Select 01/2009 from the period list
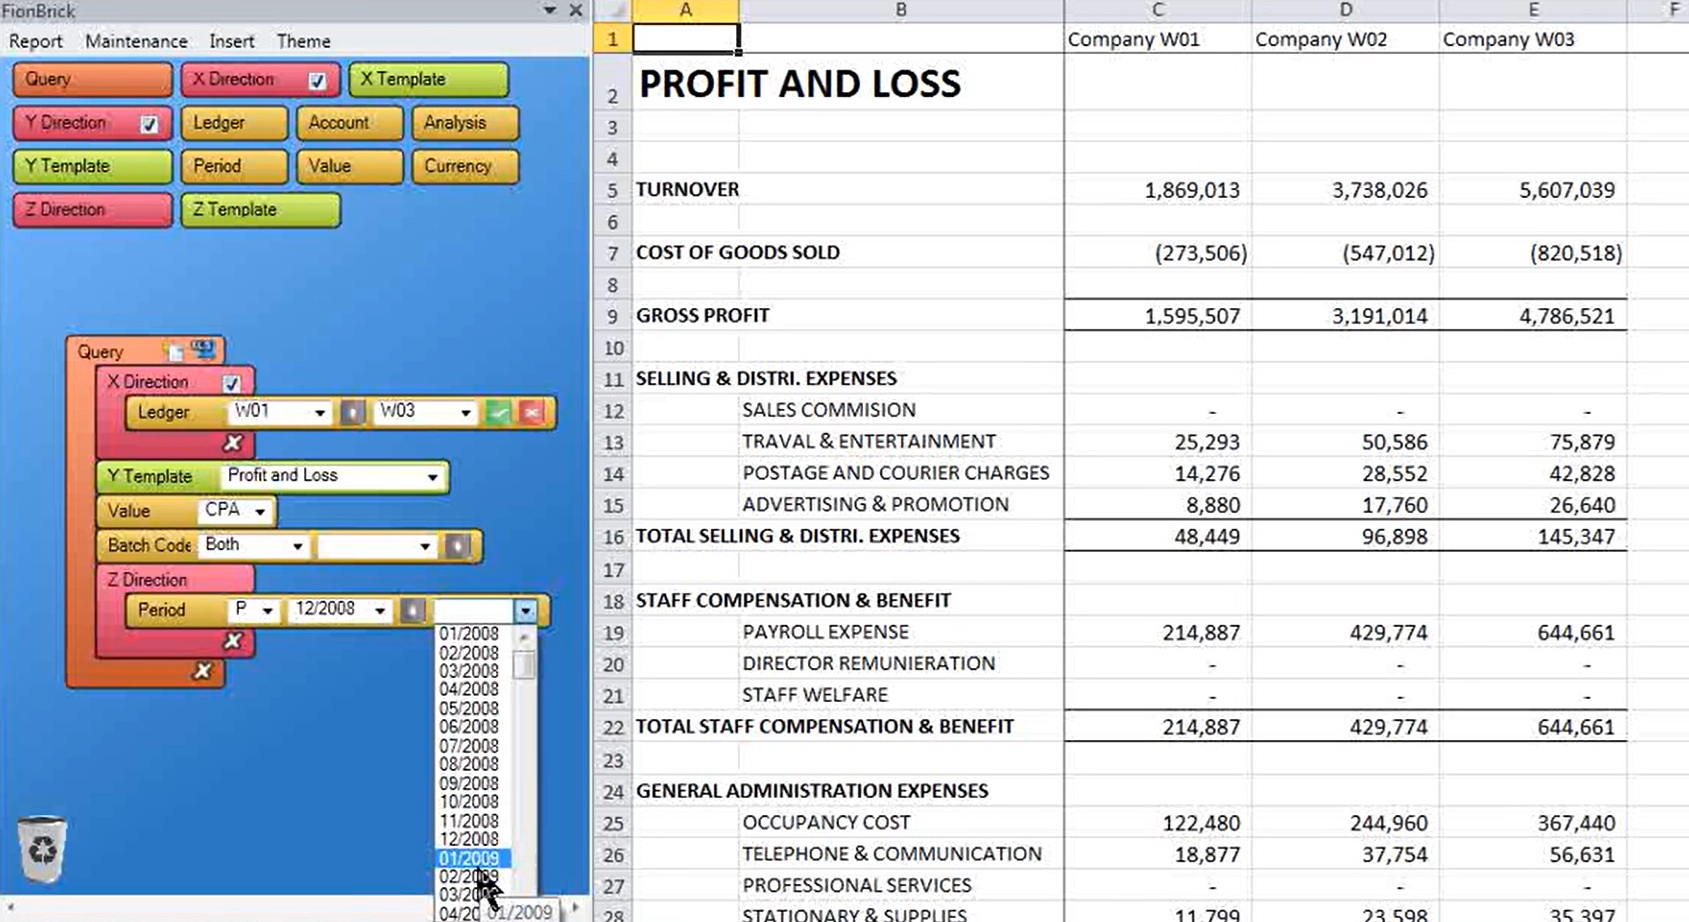This screenshot has height=922, width=1689. click(470, 857)
